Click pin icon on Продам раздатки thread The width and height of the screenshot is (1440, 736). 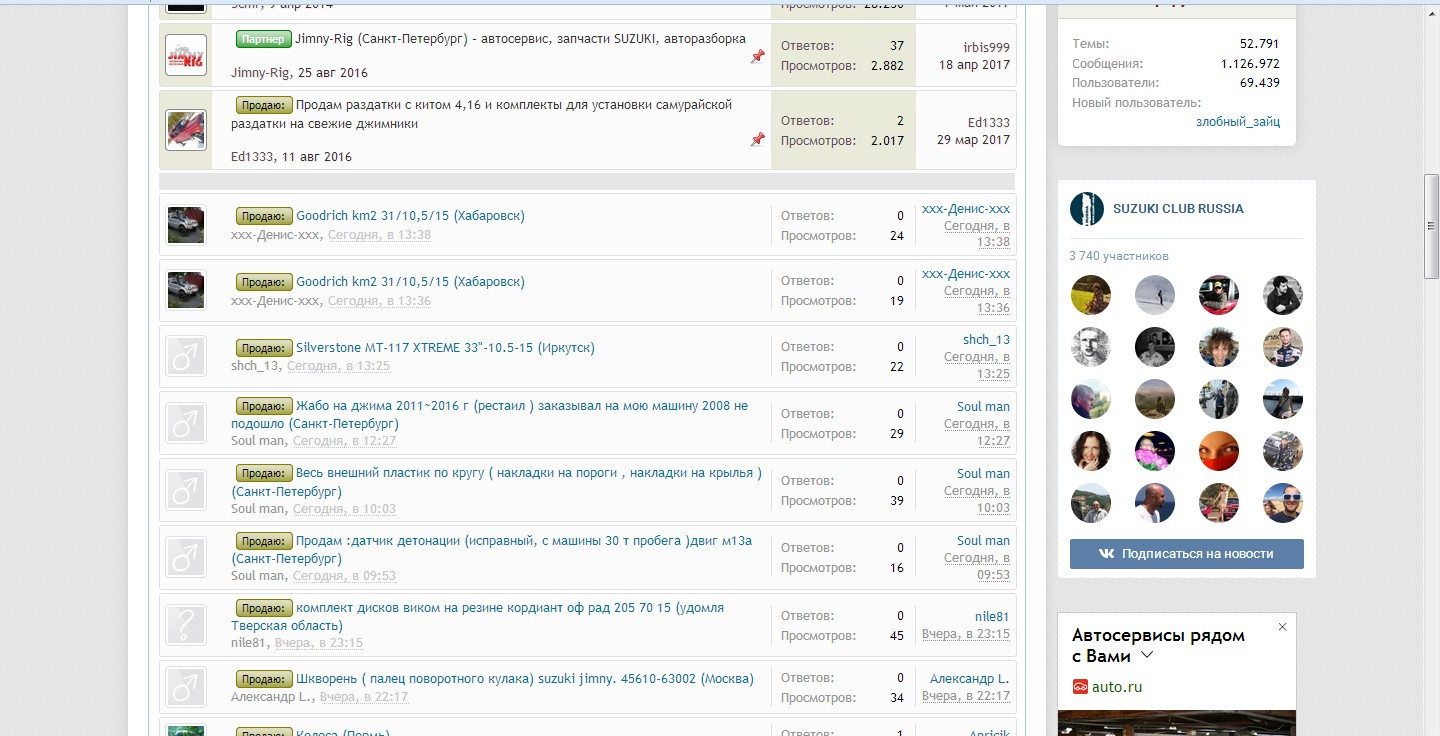[x=757, y=140]
